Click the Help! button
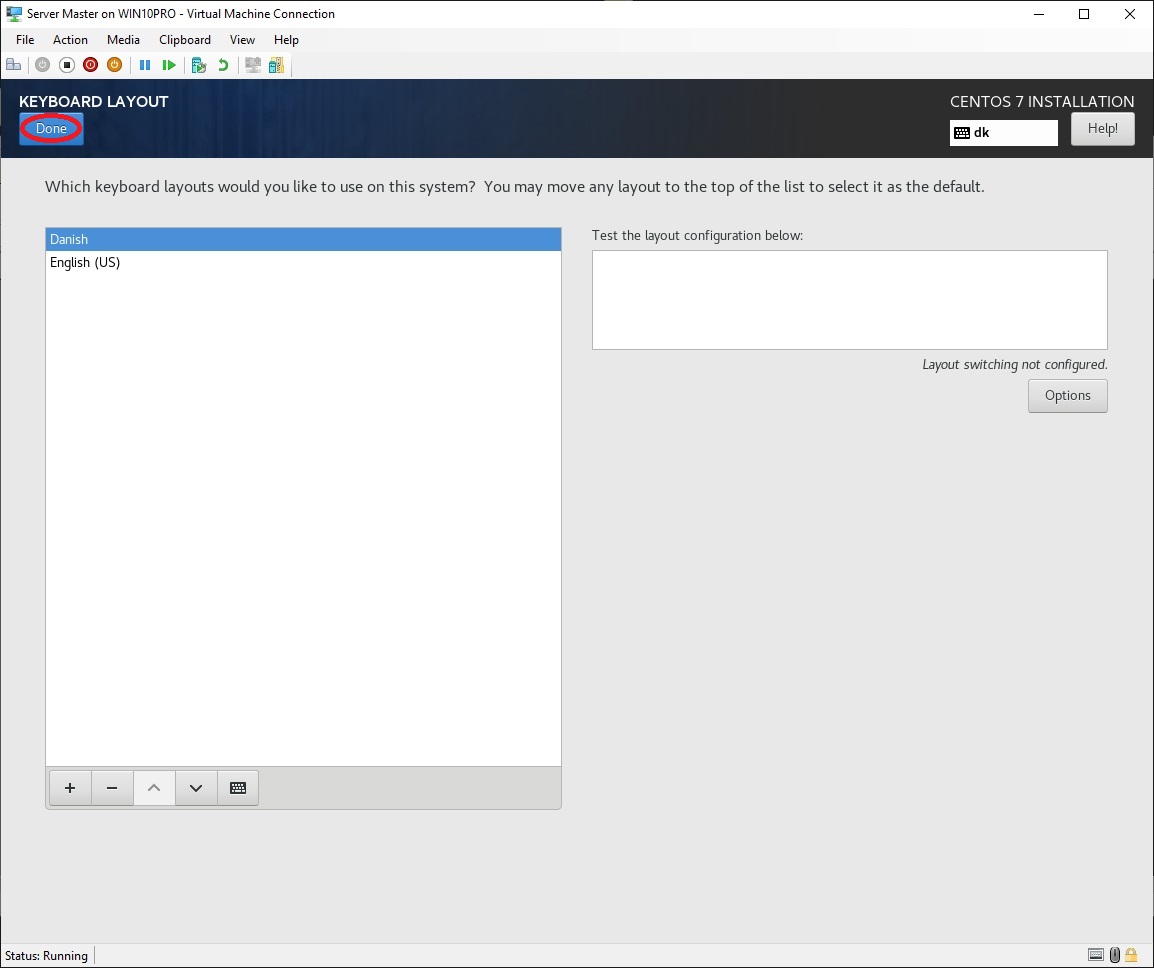1154x968 pixels. (1102, 129)
